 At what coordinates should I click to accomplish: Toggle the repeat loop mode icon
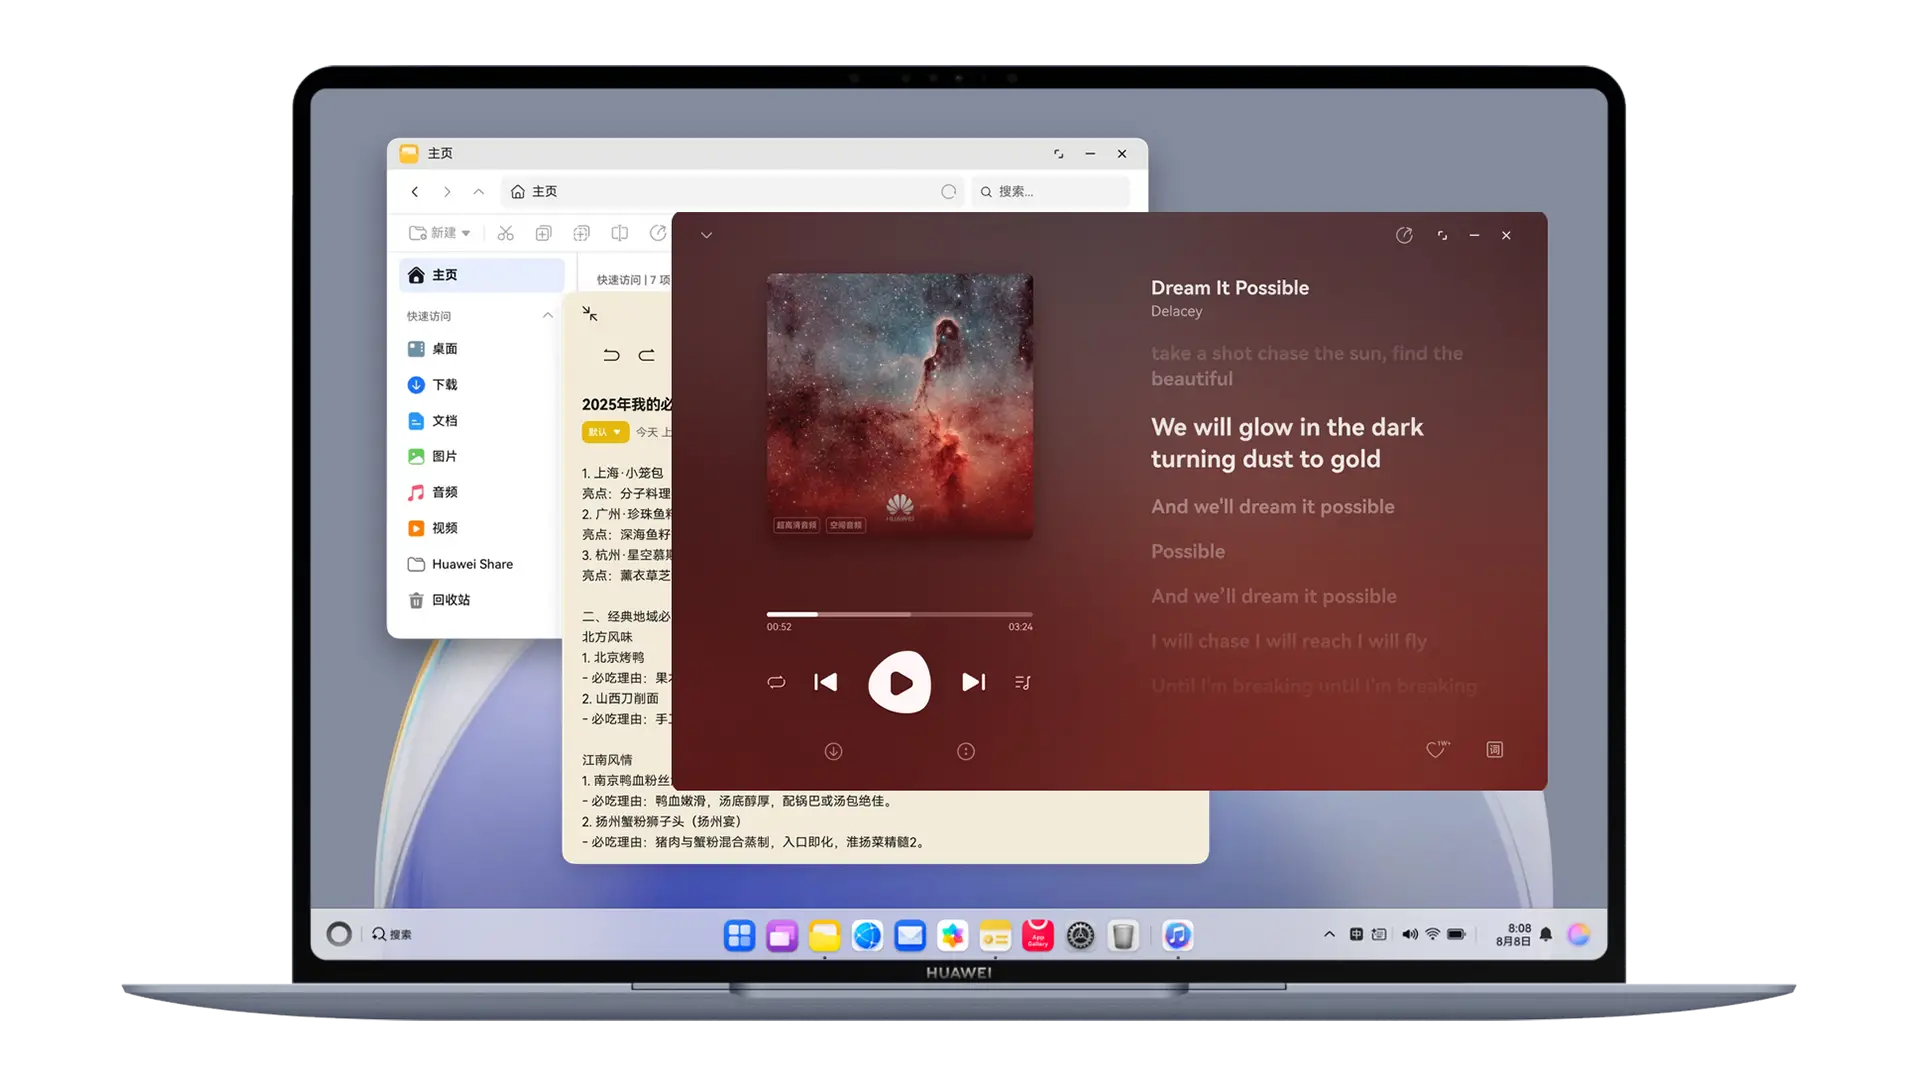pyautogui.click(x=776, y=682)
